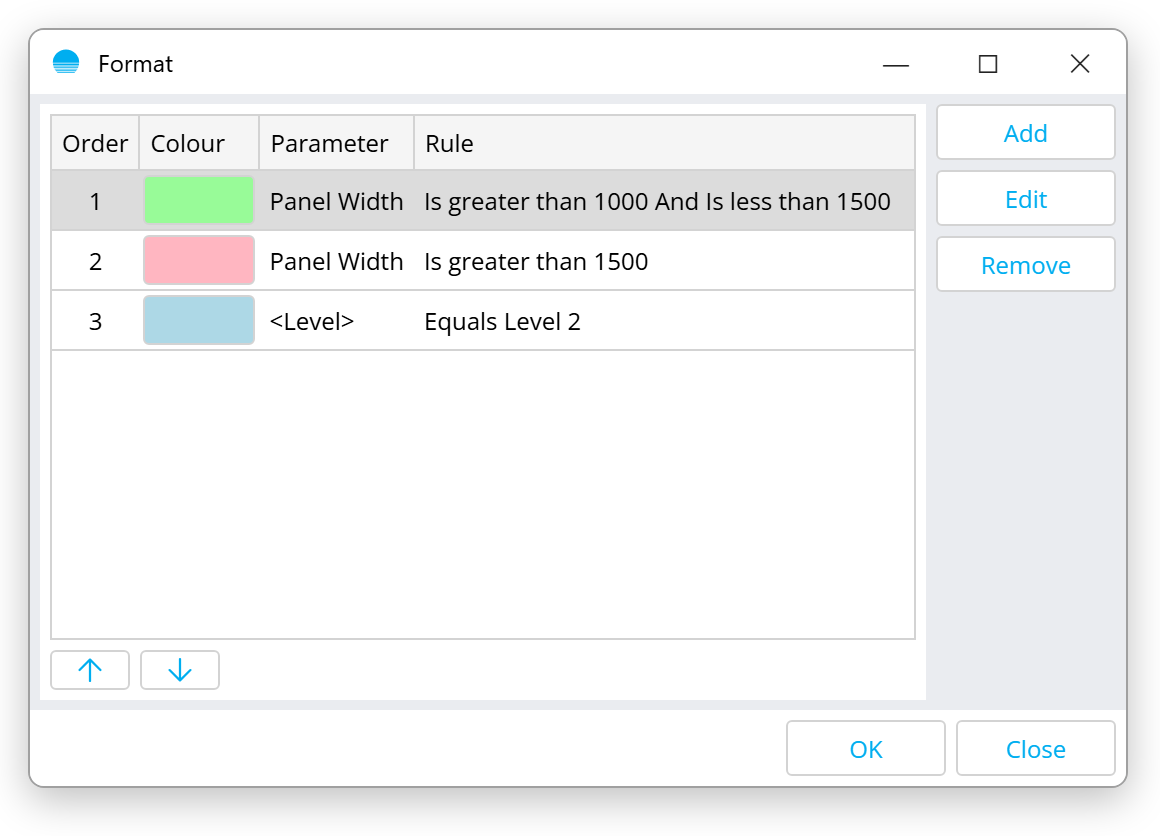Screen dimensions: 1160x836
Task: Maximize the Format window
Action: pyautogui.click(x=988, y=64)
